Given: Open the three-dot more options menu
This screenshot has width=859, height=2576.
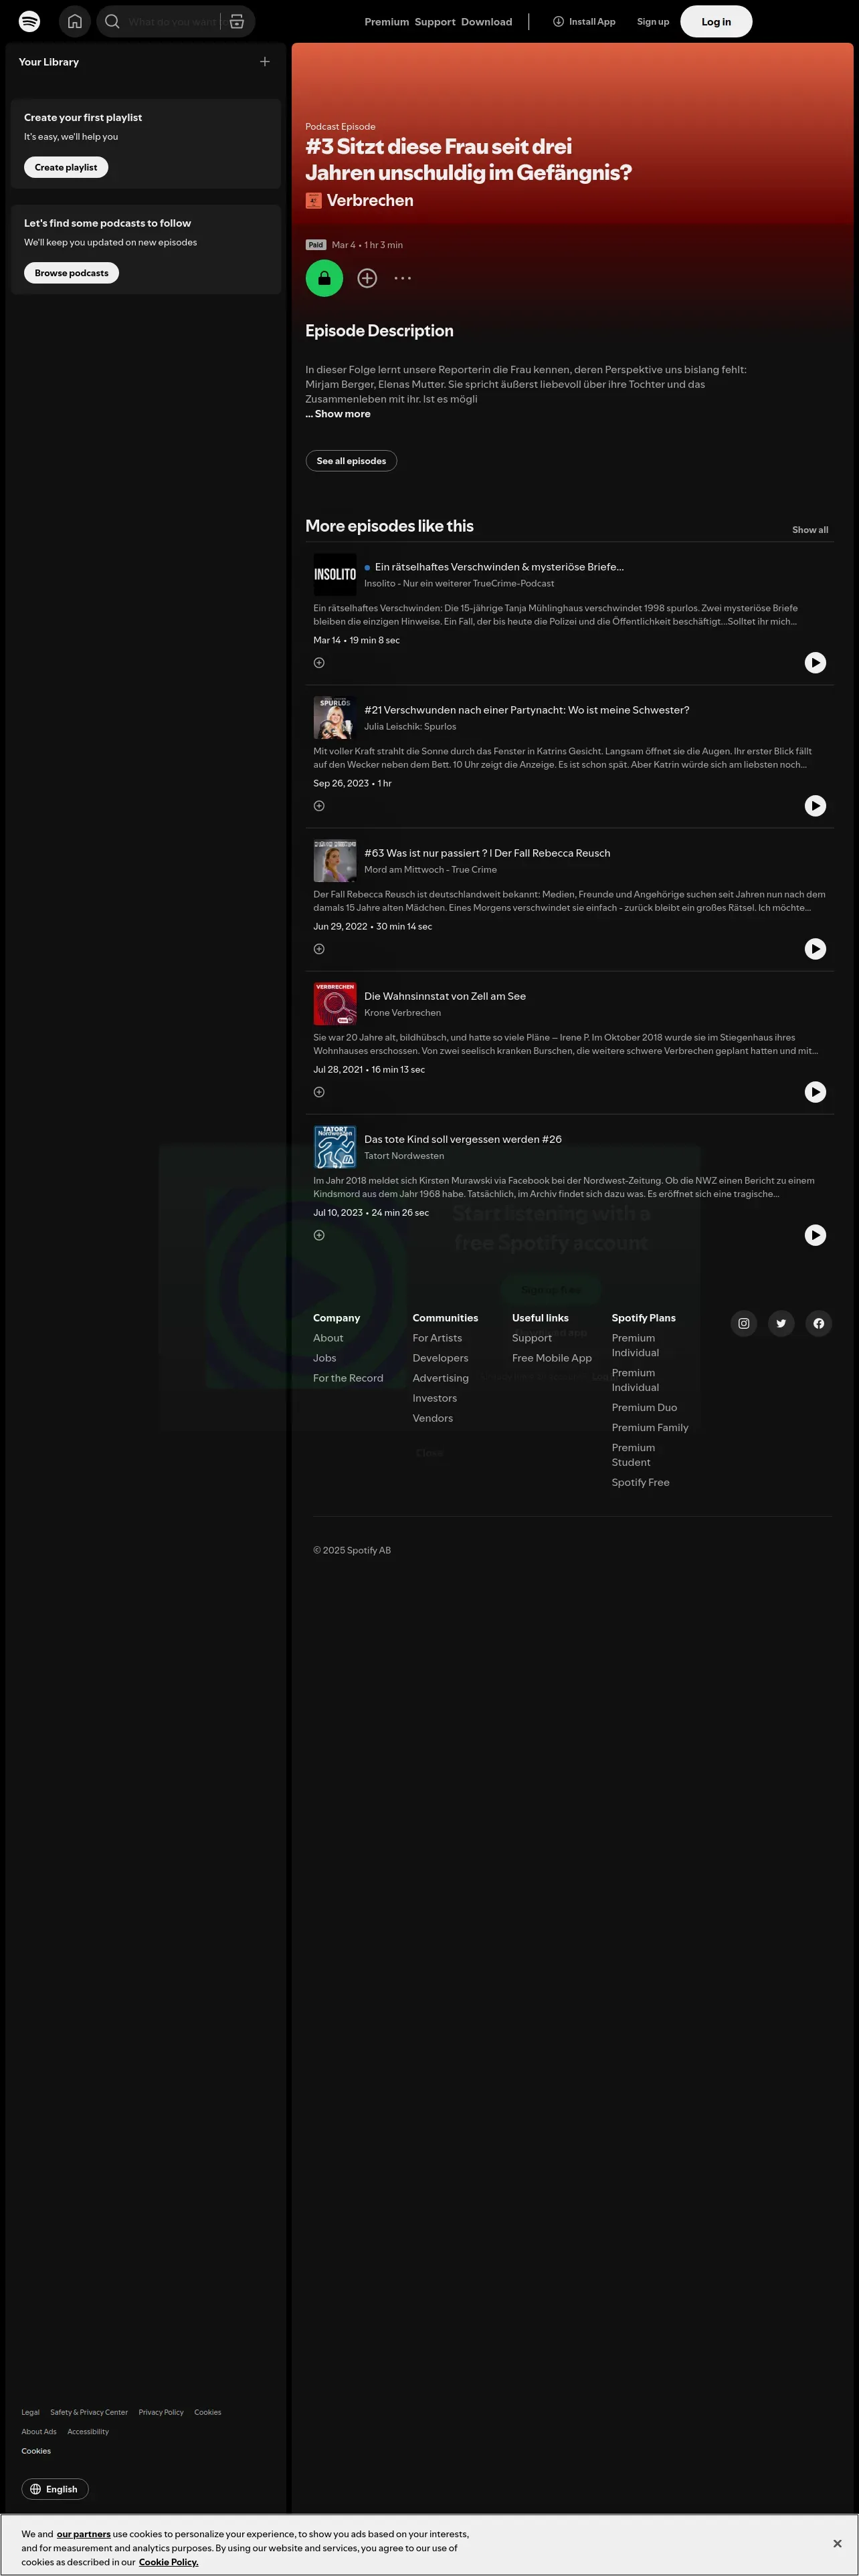Looking at the screenshot, I should [x=403, y=278].
